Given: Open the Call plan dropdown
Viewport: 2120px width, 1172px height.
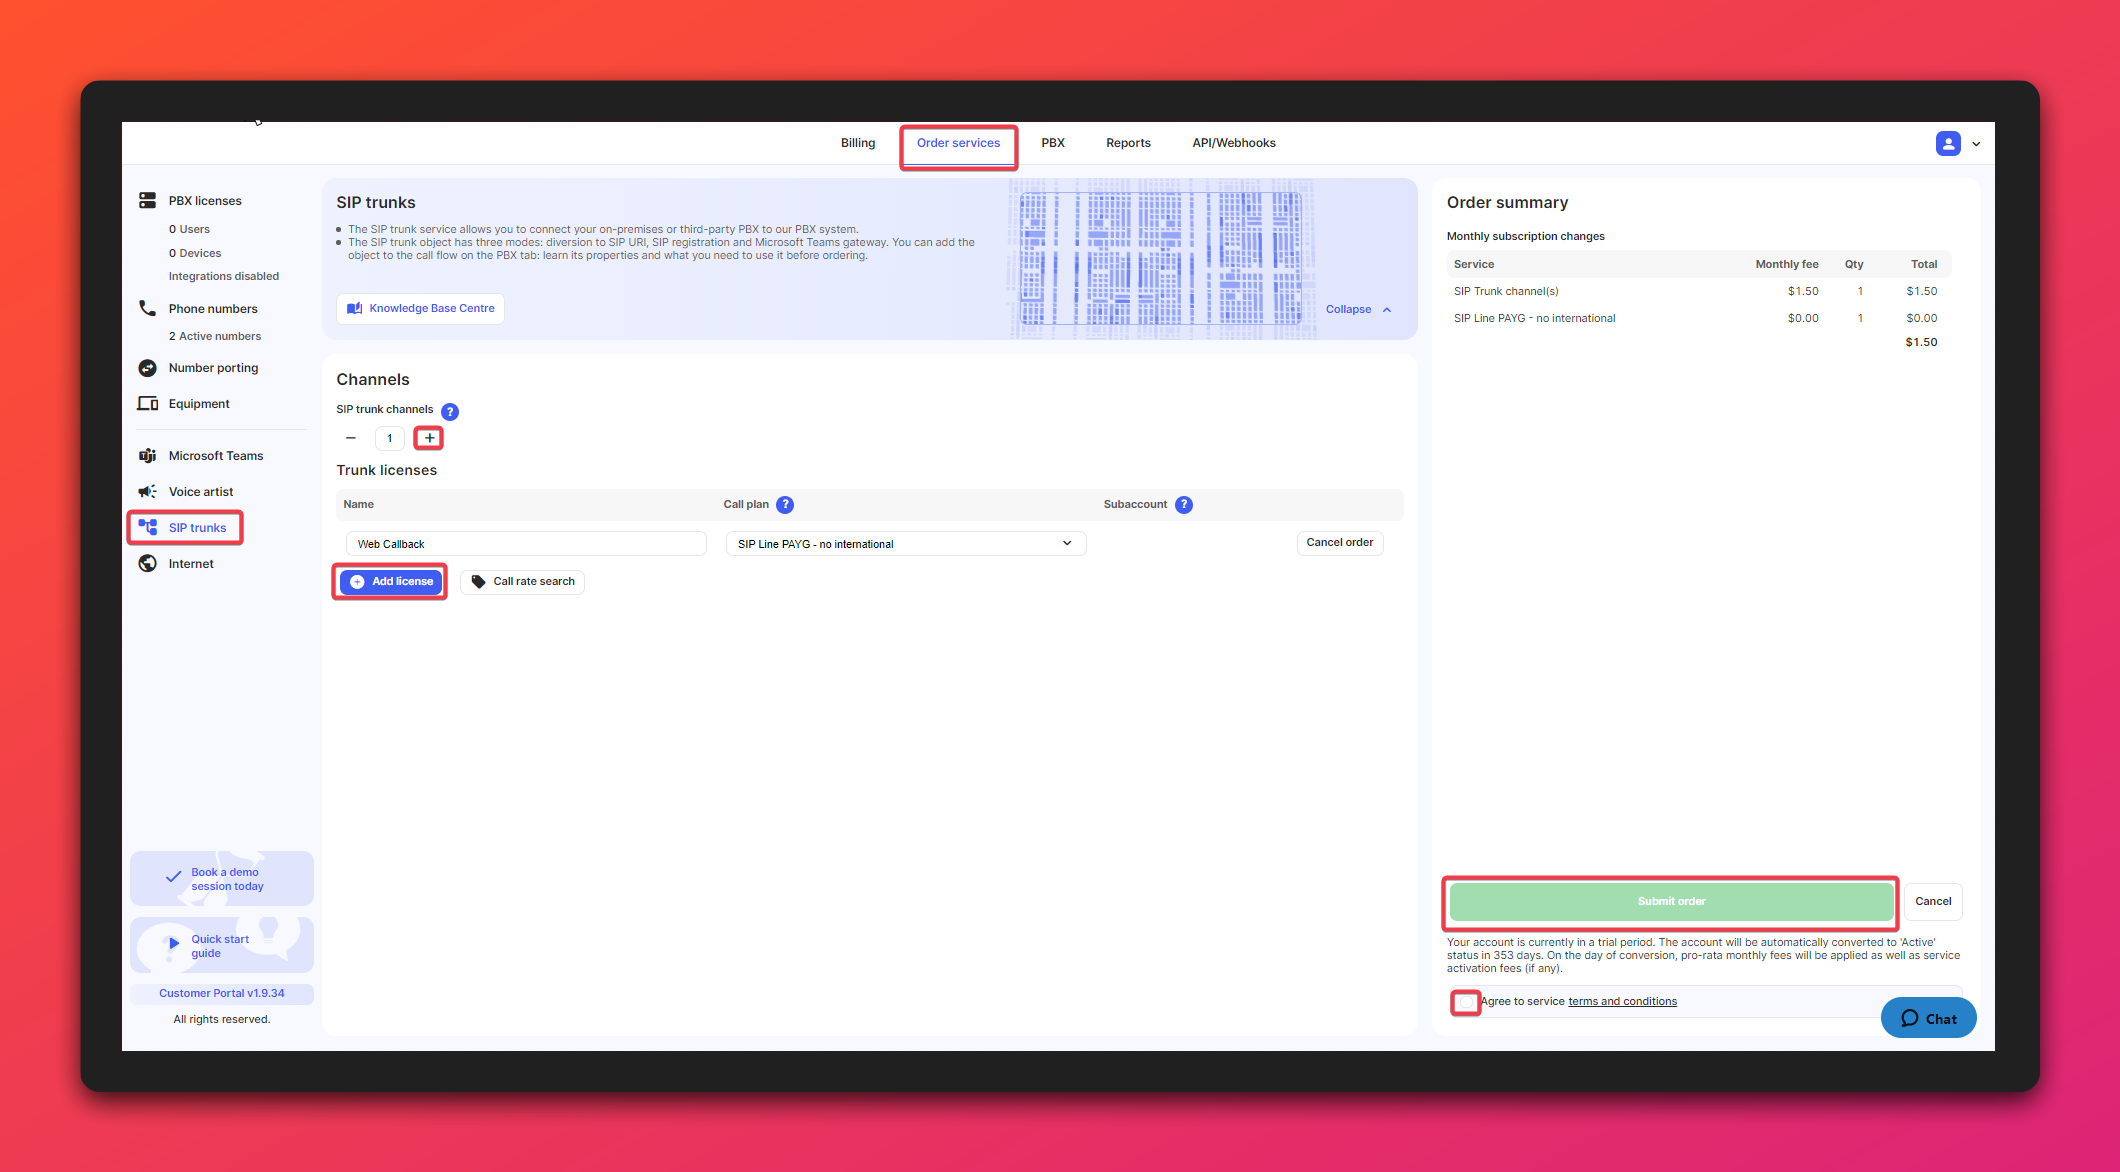Looking at the screenshot, I should click(905, 544).
